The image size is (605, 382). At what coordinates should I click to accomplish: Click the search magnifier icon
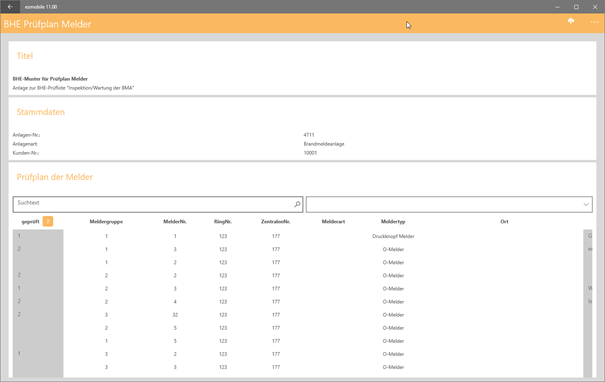point(297,204)
